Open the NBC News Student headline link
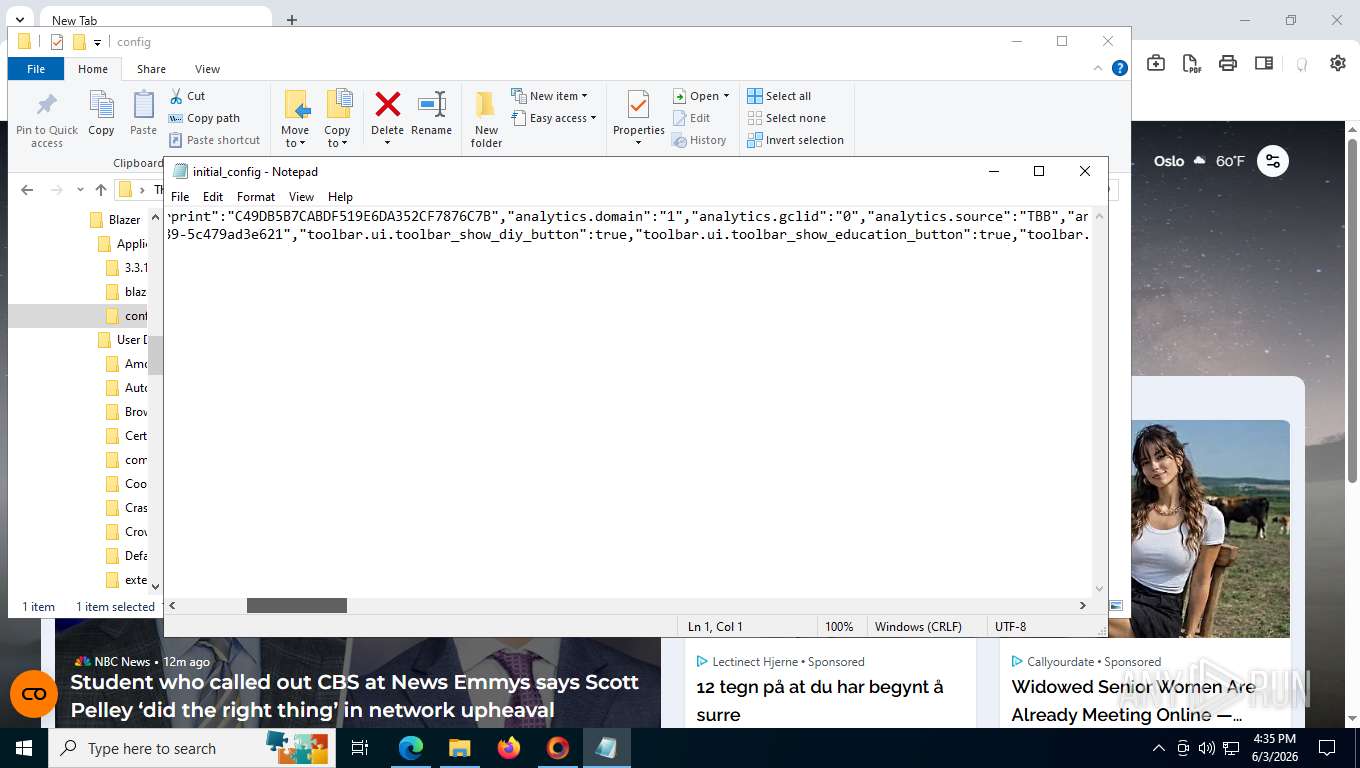Viewport: 1360px width, 768px height. (x=355, y=696)
